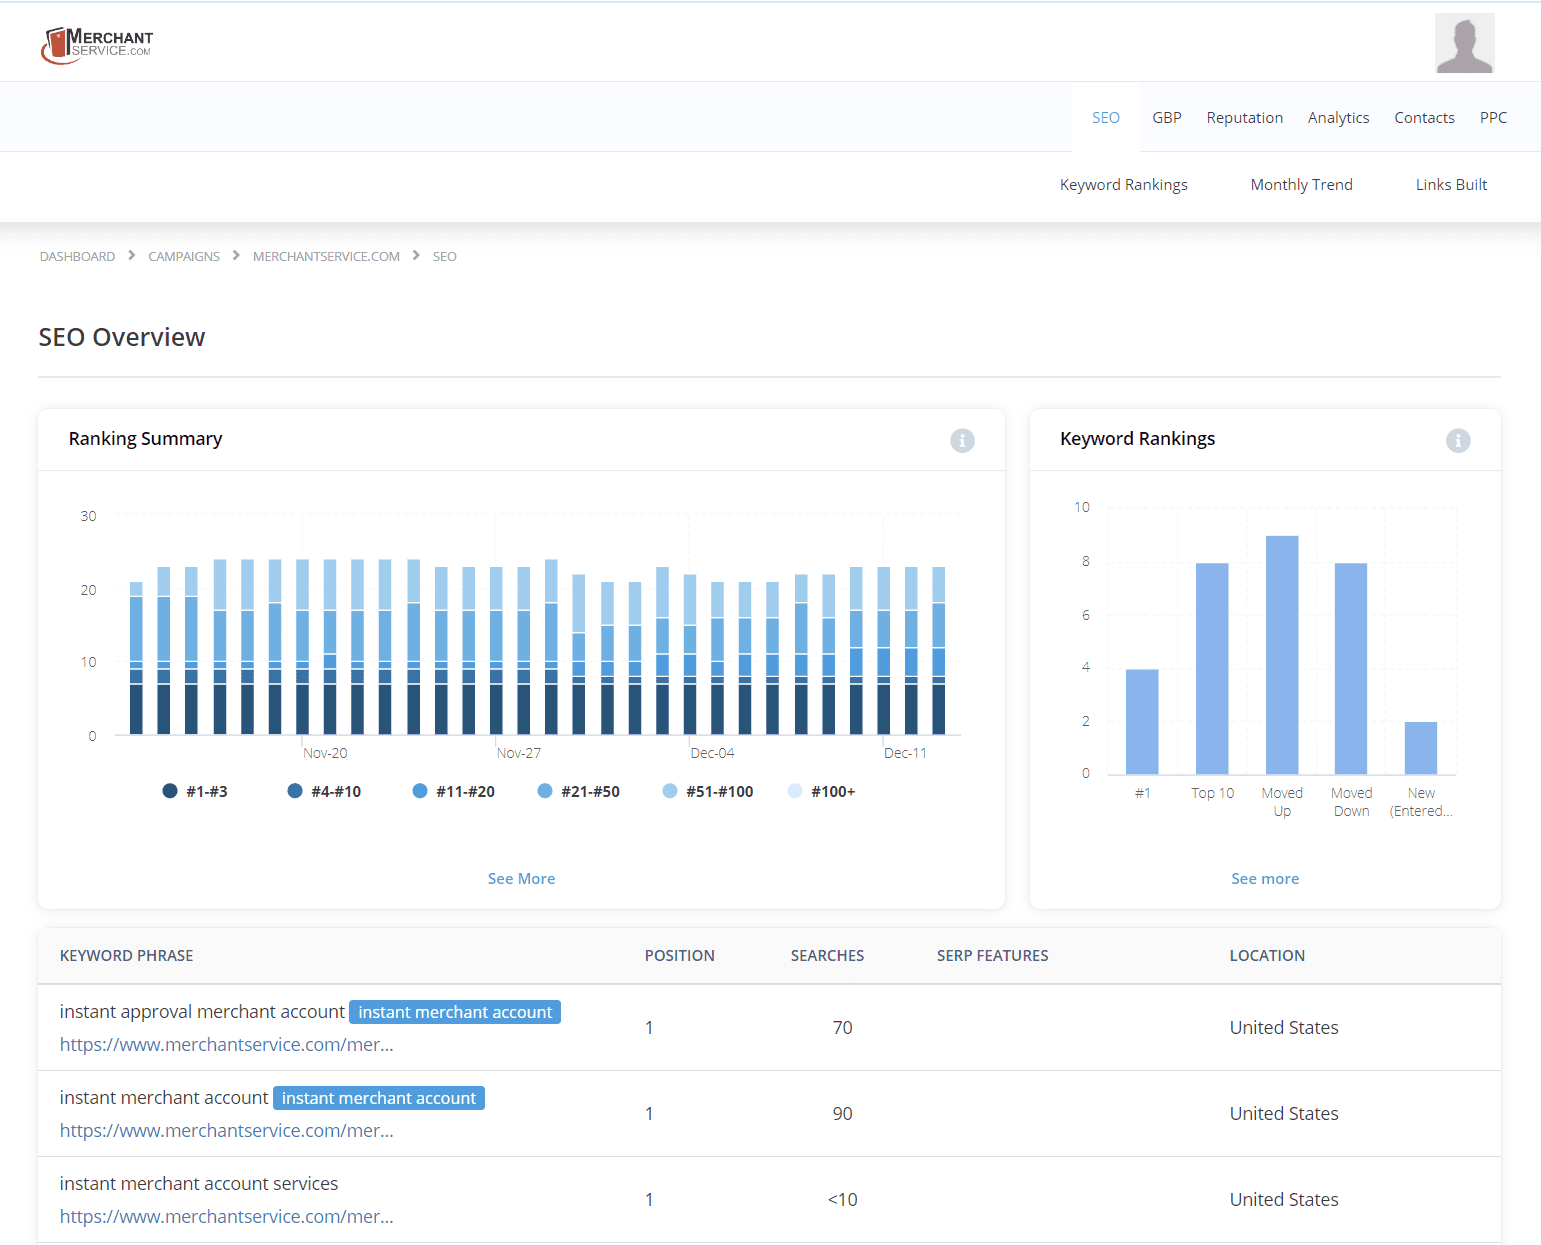Navigate to CAMPAIGNS breadcrumb

[x=184, y=256]
